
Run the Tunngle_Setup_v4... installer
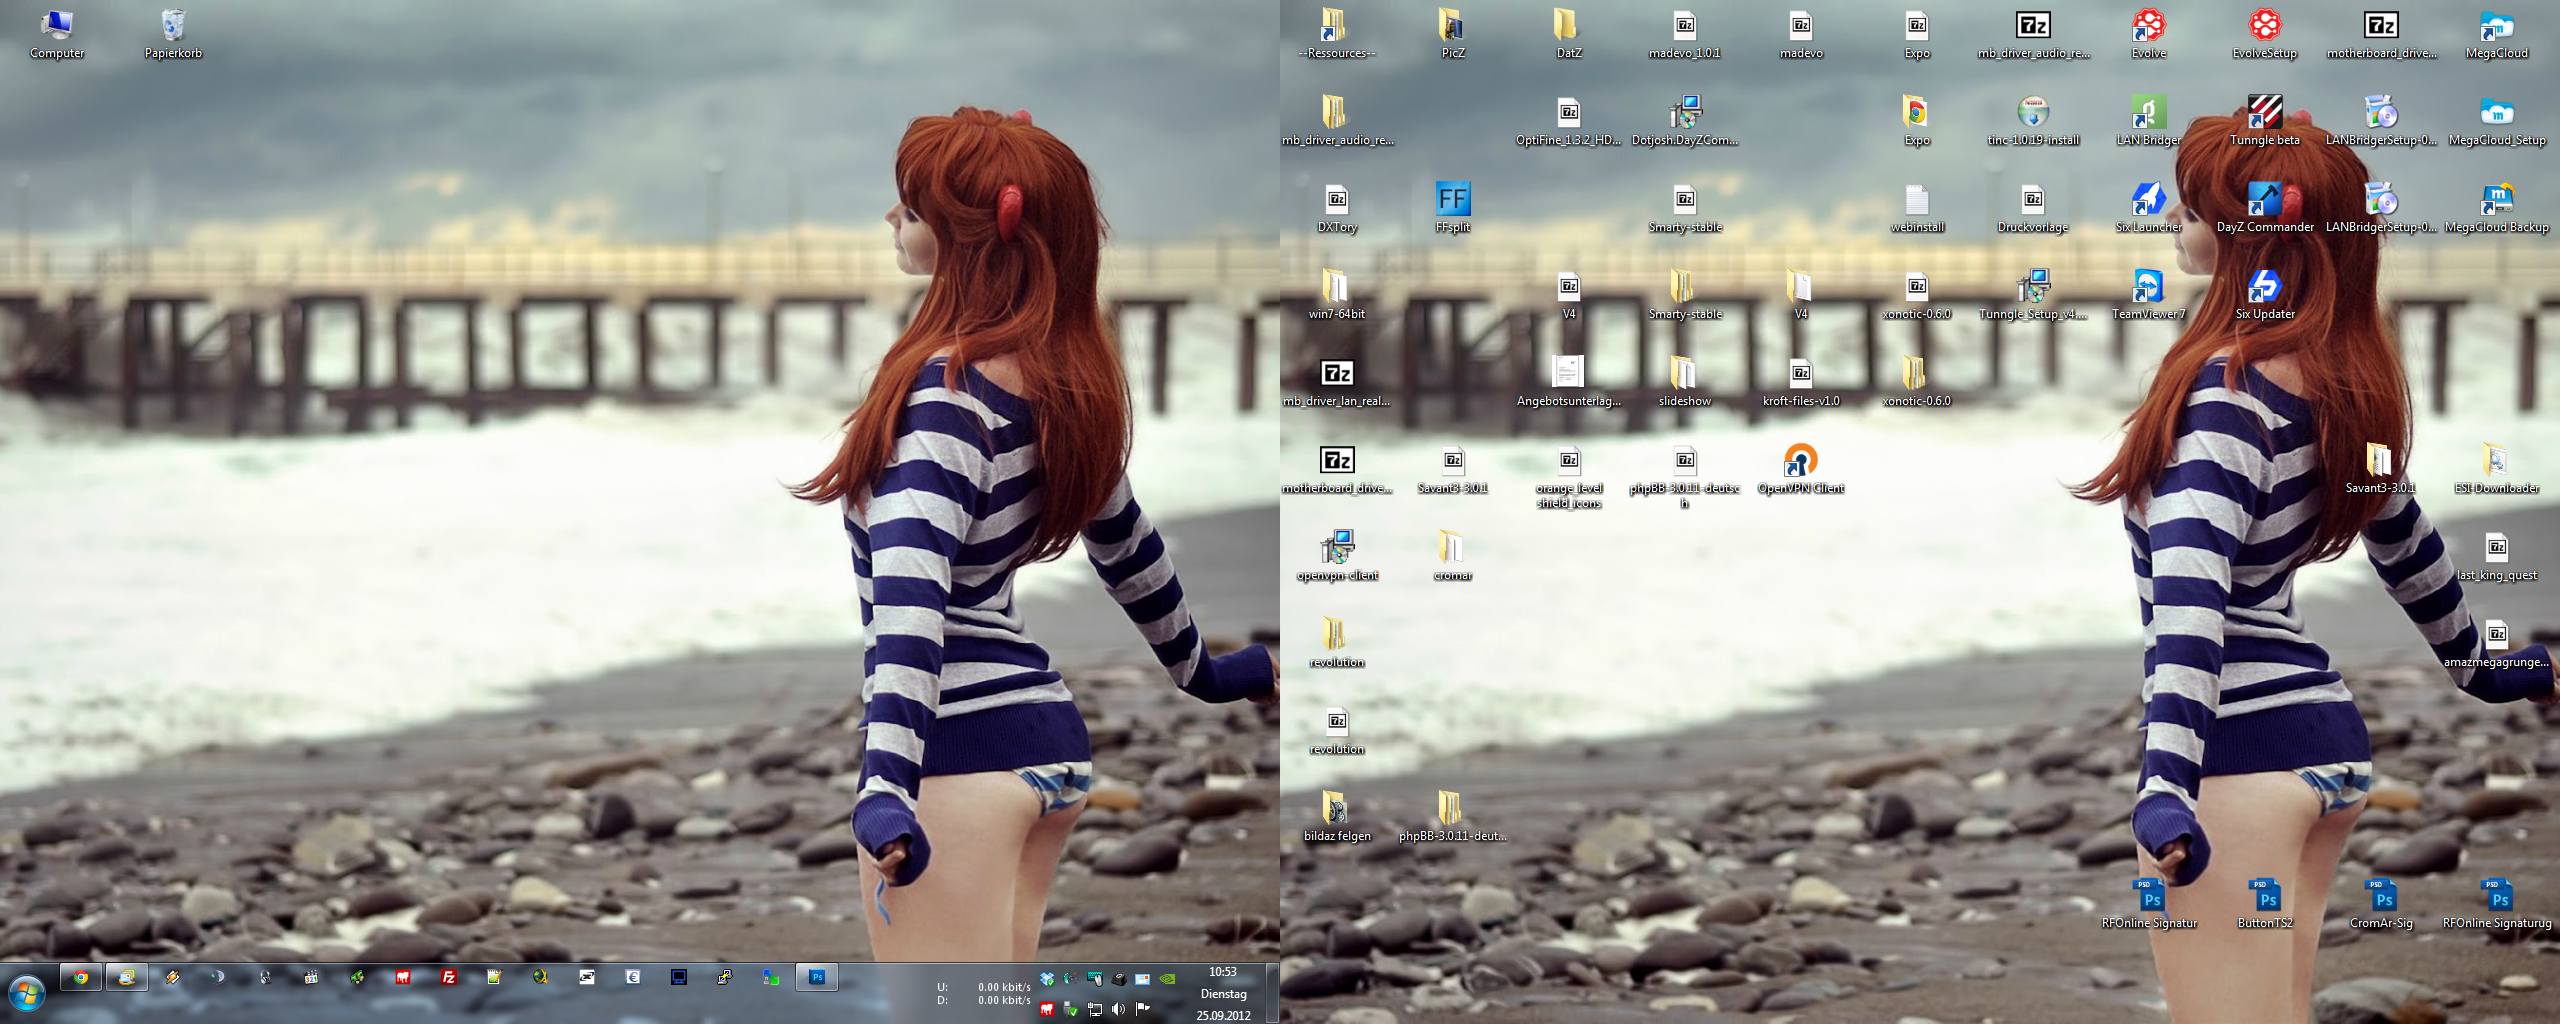[x=2032, y=295]
